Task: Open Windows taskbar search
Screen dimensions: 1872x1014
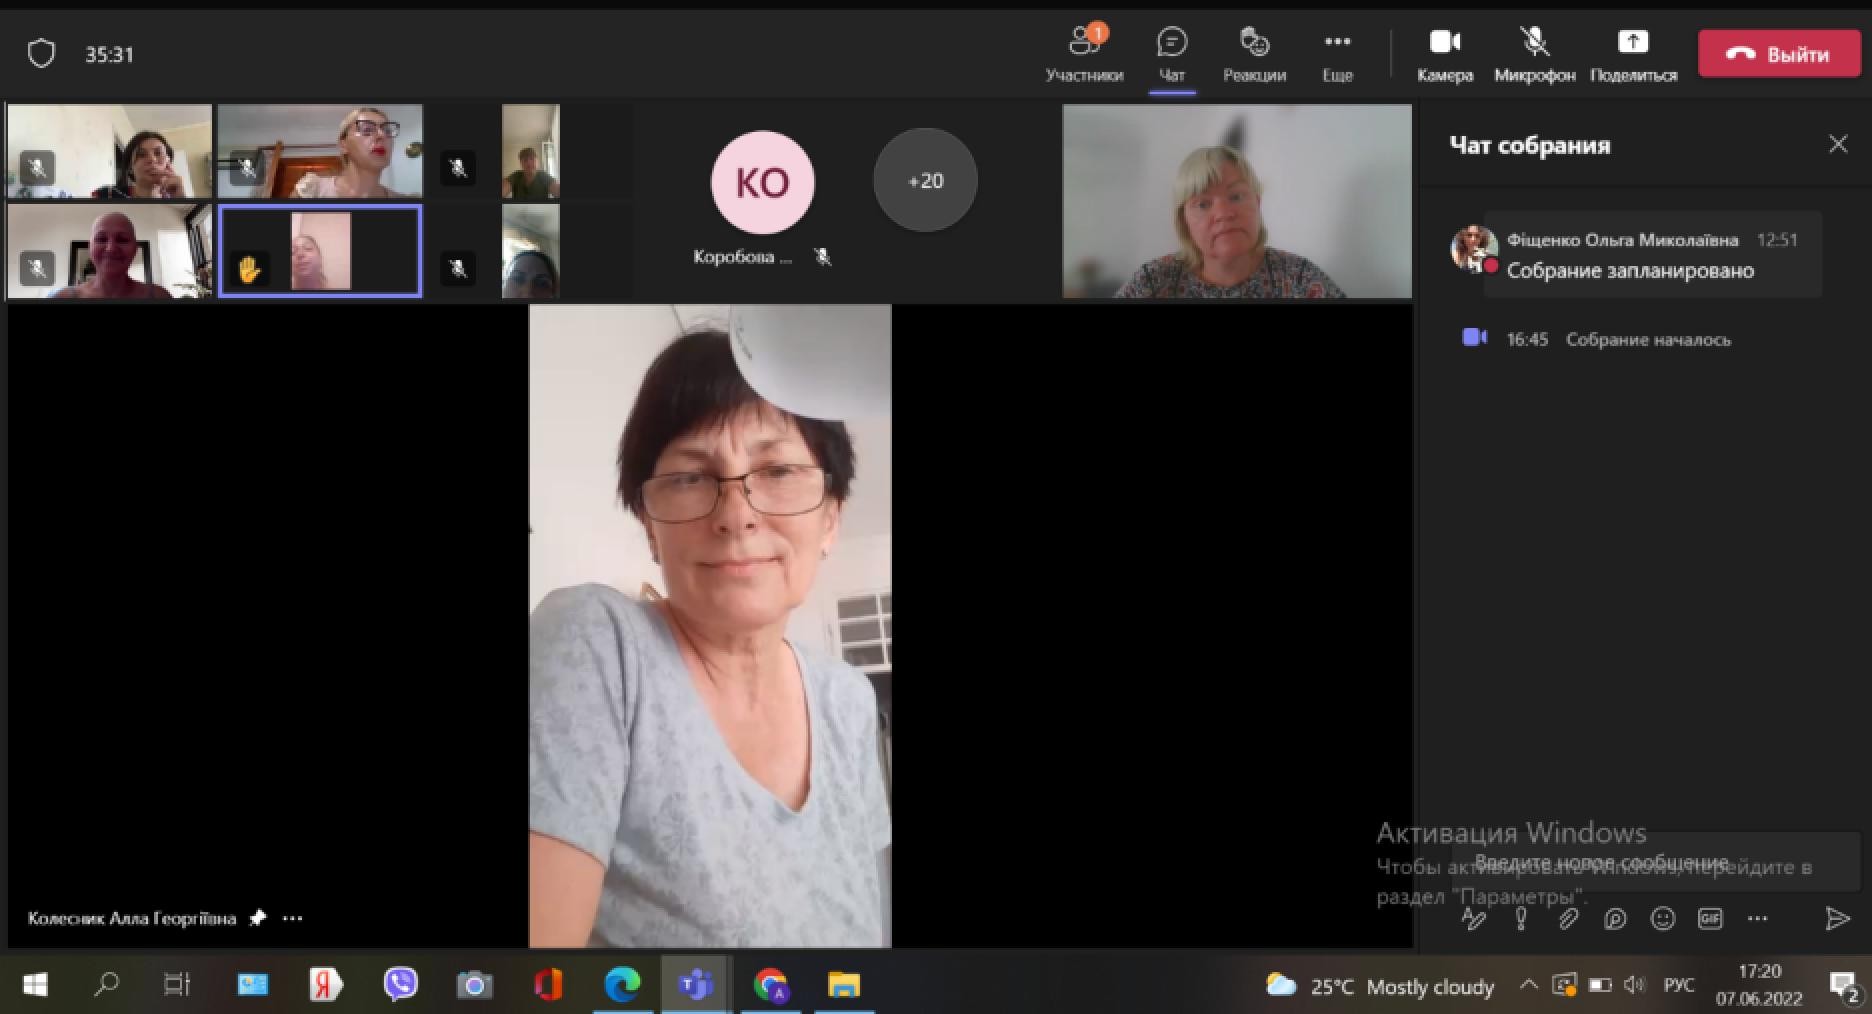Action: click(105, 985)
